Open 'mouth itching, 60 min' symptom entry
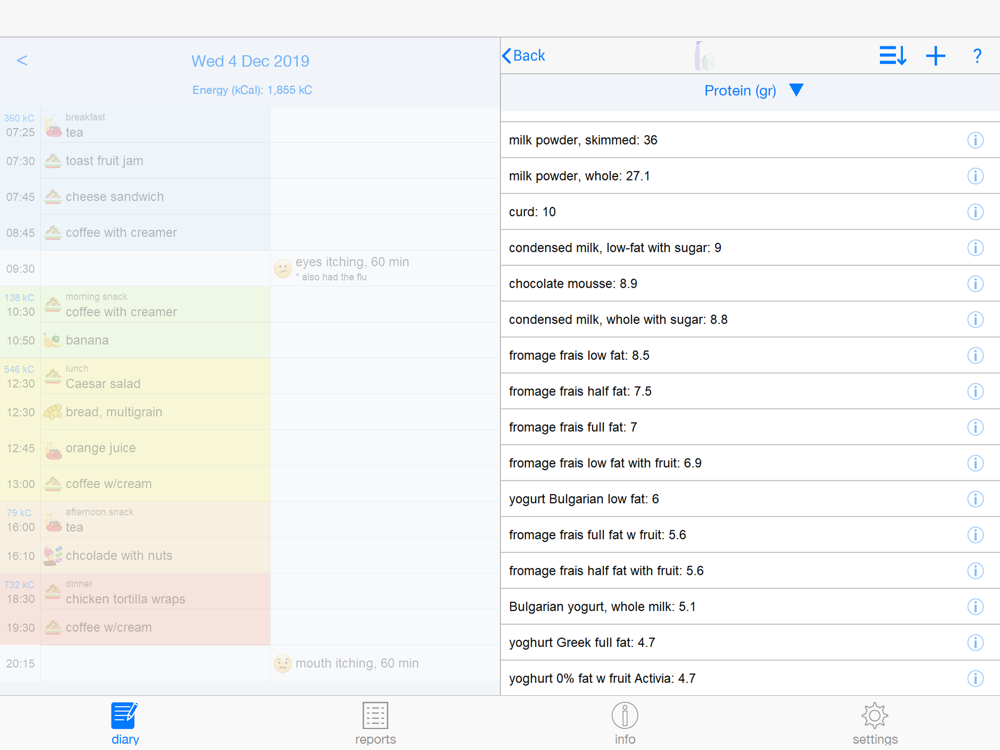This screenshot has width=1000, height=750. click(385, 663)
